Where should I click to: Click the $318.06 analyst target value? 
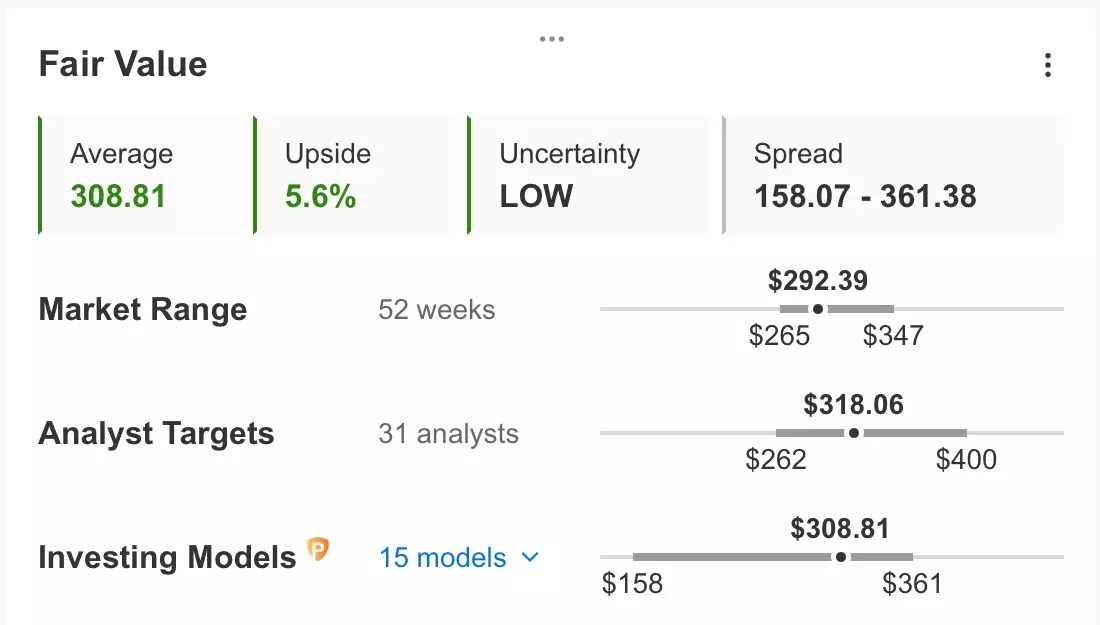click(853, 405)
